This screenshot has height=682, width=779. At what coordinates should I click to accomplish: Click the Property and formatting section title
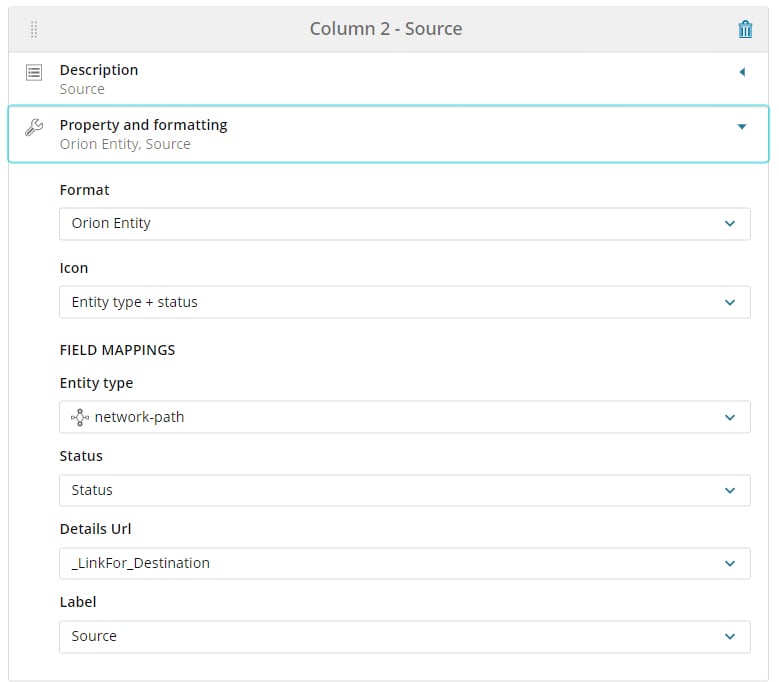click(x=143, y=125)
